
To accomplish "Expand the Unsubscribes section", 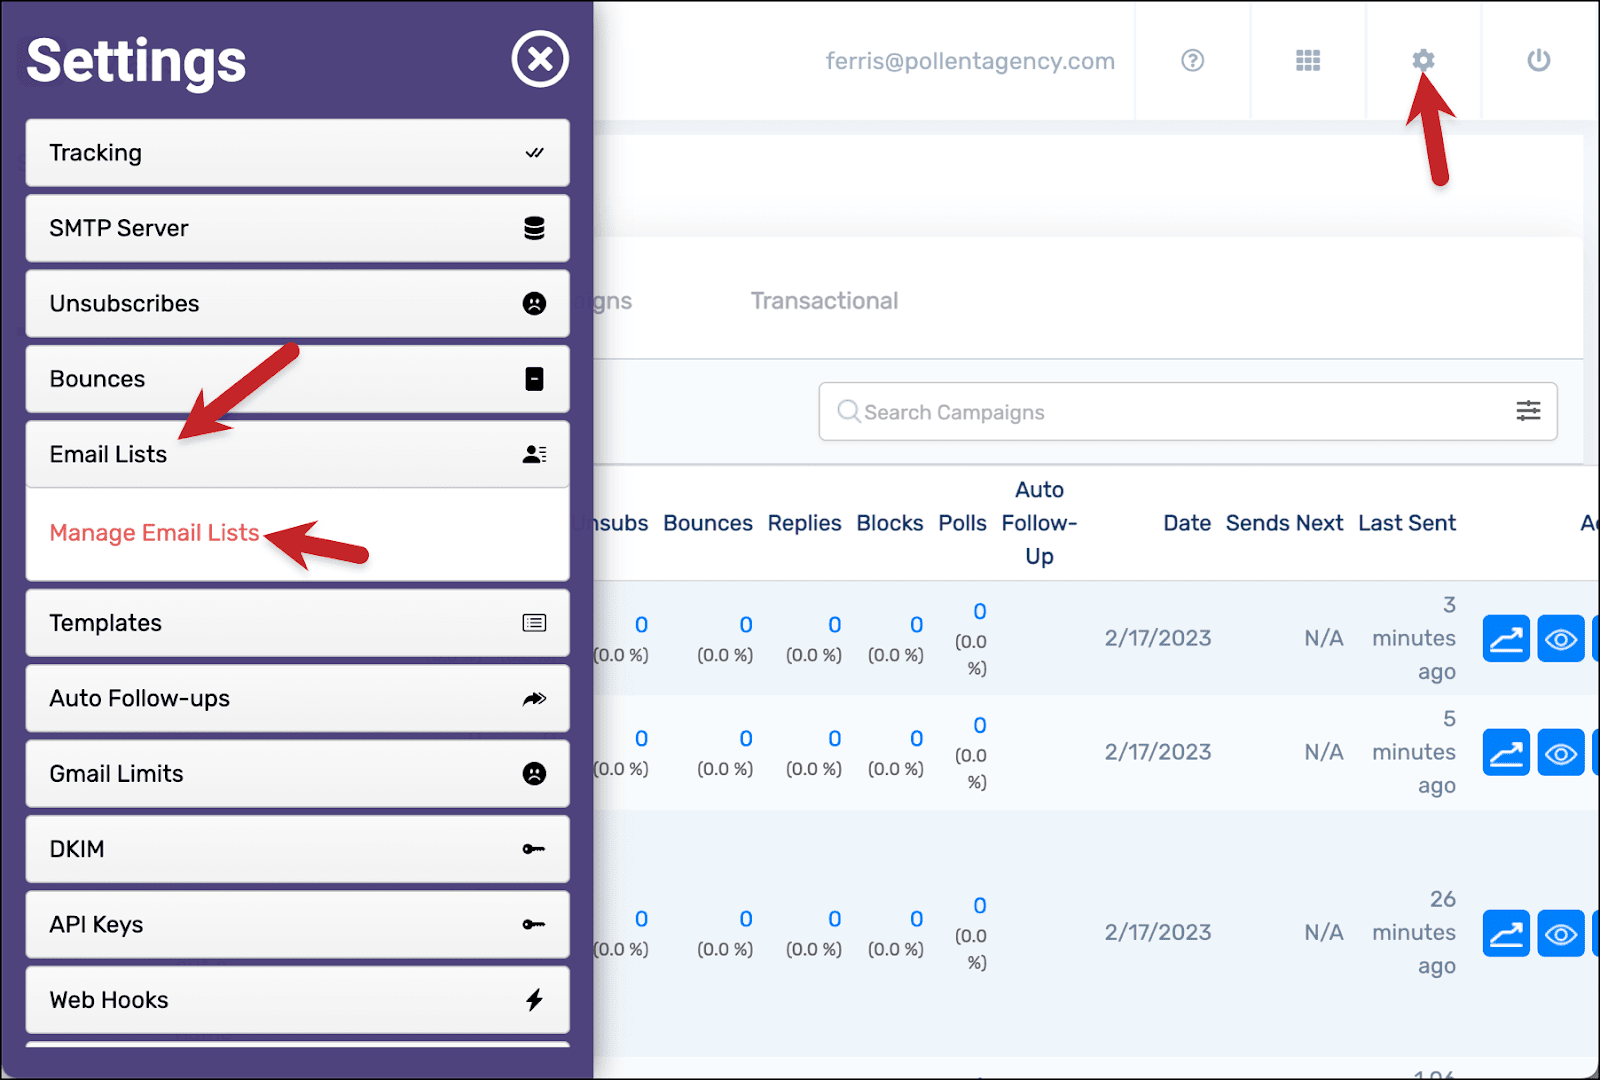I will click(297, 303).
